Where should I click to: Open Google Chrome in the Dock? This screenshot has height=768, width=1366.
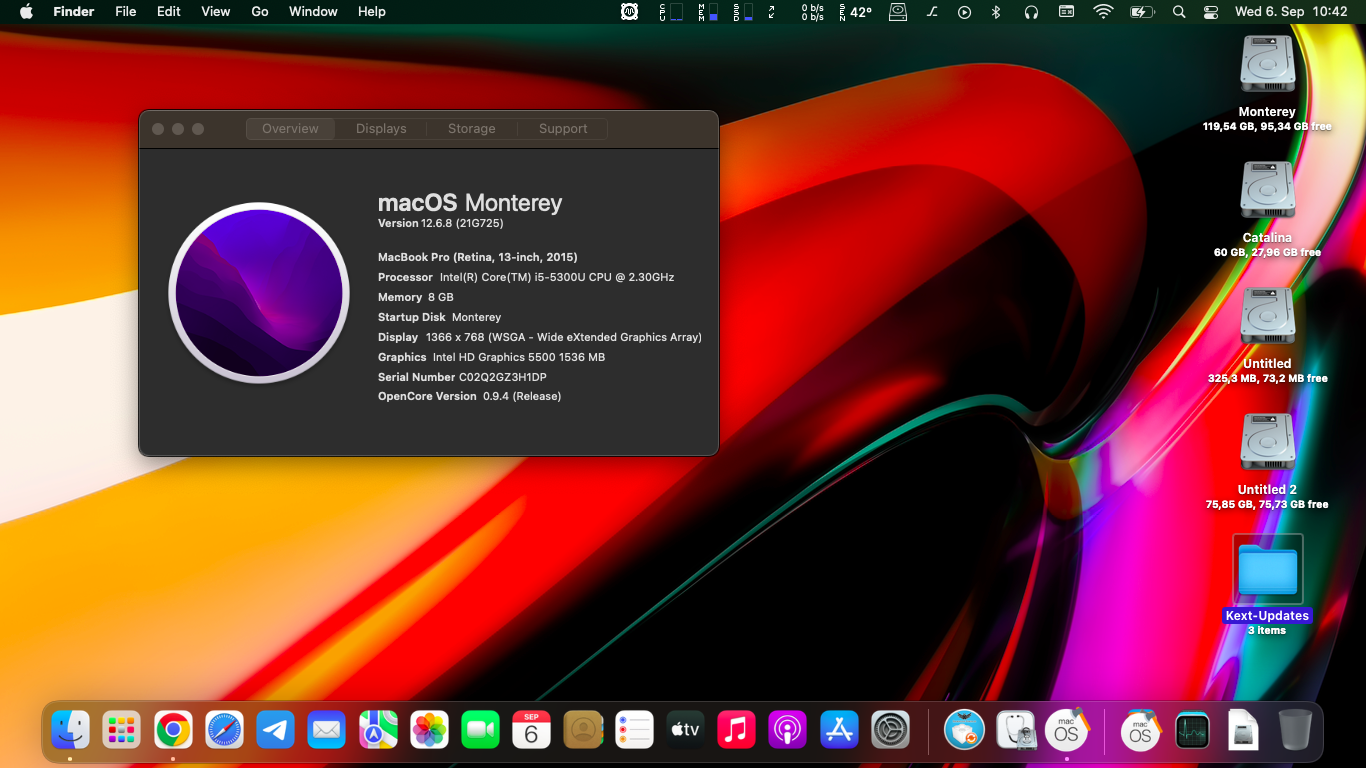172,730
